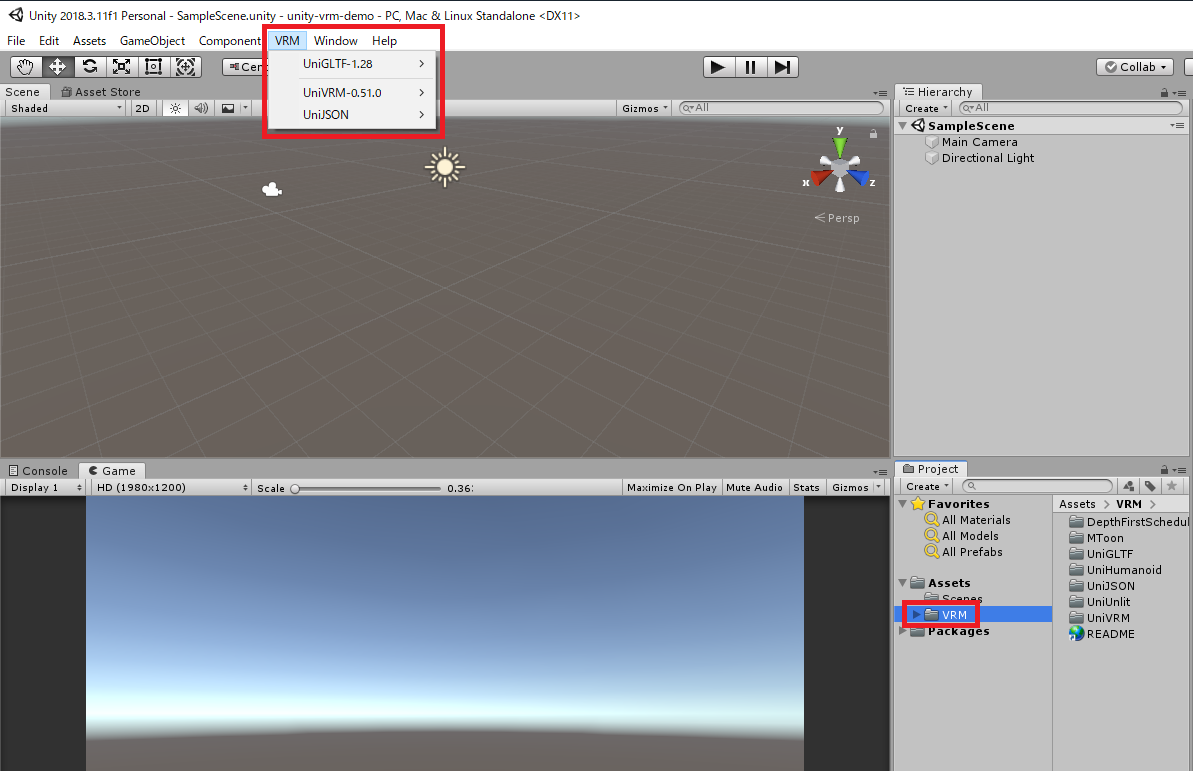The height and width of the screenshot is (771, 1193).
Task: Toggle Mute Audio in Game view
Action: [x=754, y=488]
